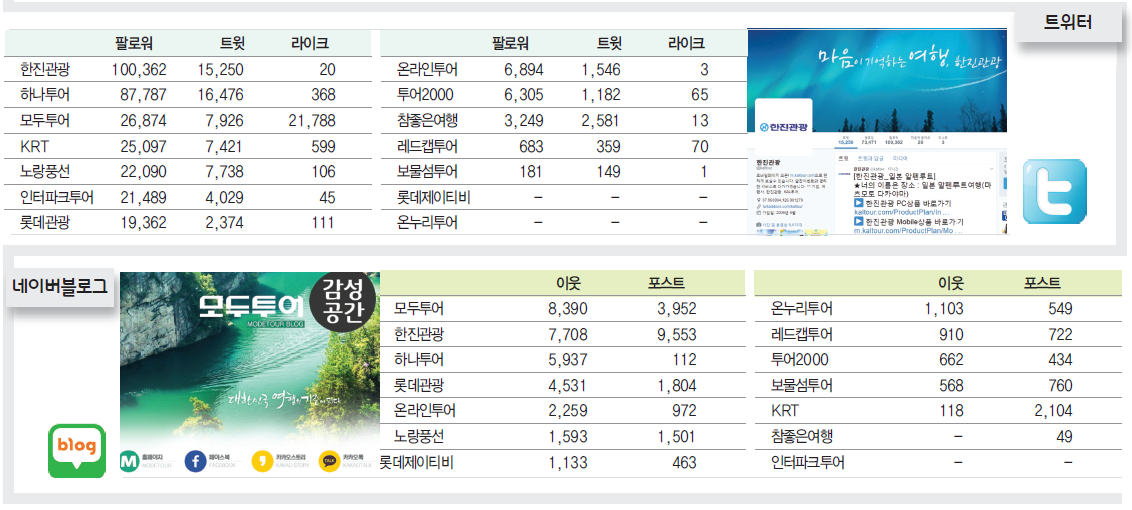Screen dimensions: 1132x510
Task: Click neighbor count 2,259
Action: pyautogui.click(x=568, y=411)
